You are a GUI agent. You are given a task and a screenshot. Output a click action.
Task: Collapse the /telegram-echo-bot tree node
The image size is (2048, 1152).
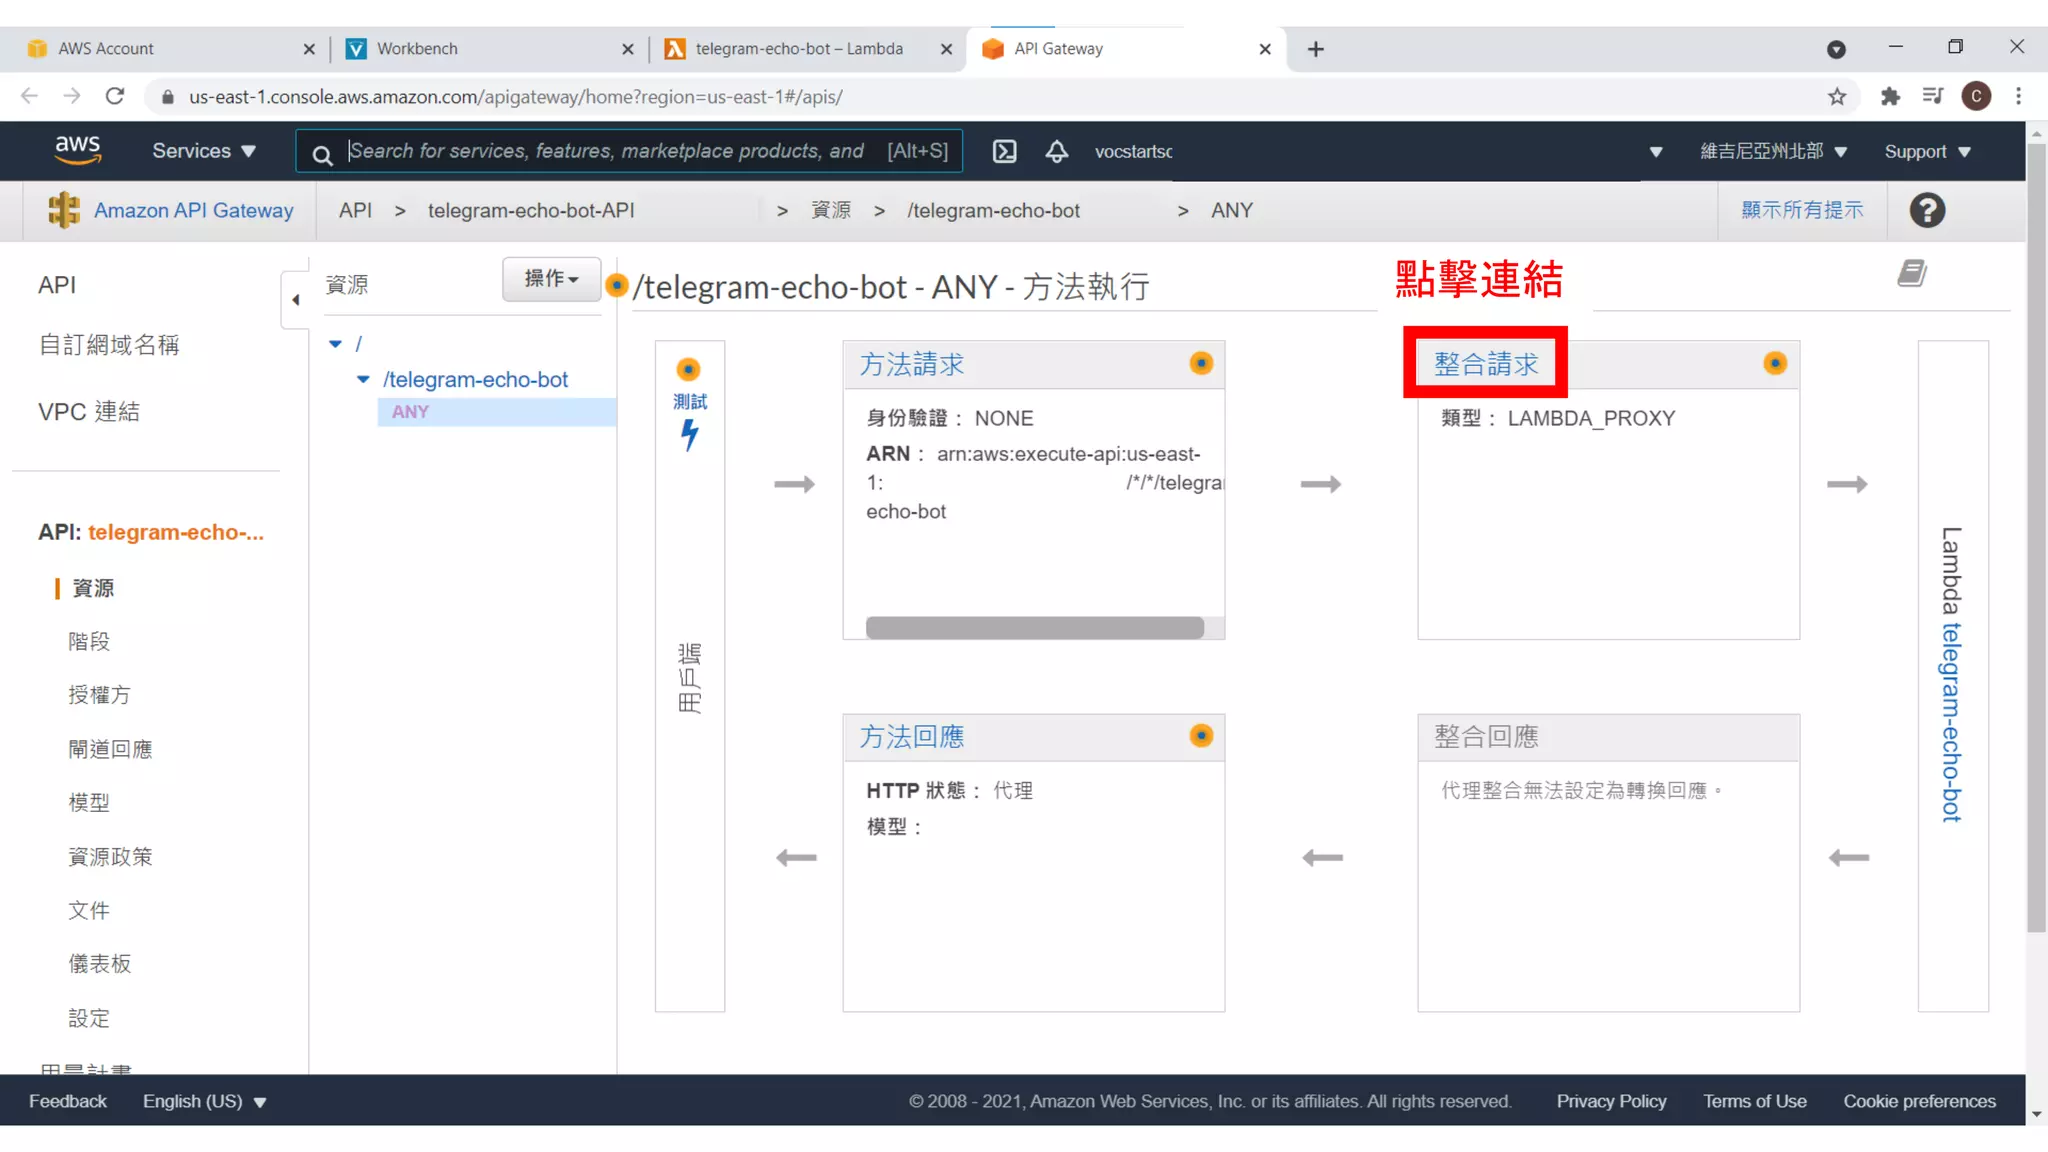(x=363, y=380)
